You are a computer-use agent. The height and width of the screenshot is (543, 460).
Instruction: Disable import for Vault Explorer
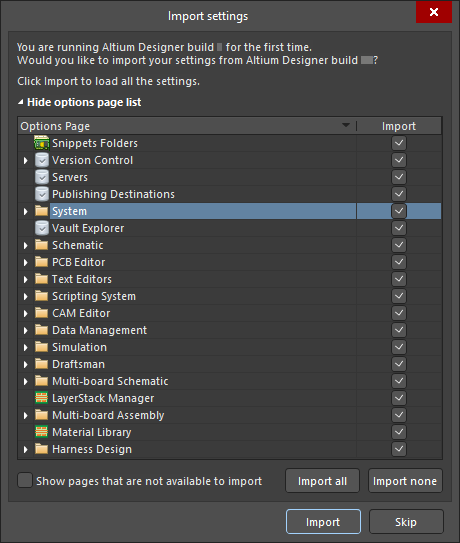(x=399, y=228)
